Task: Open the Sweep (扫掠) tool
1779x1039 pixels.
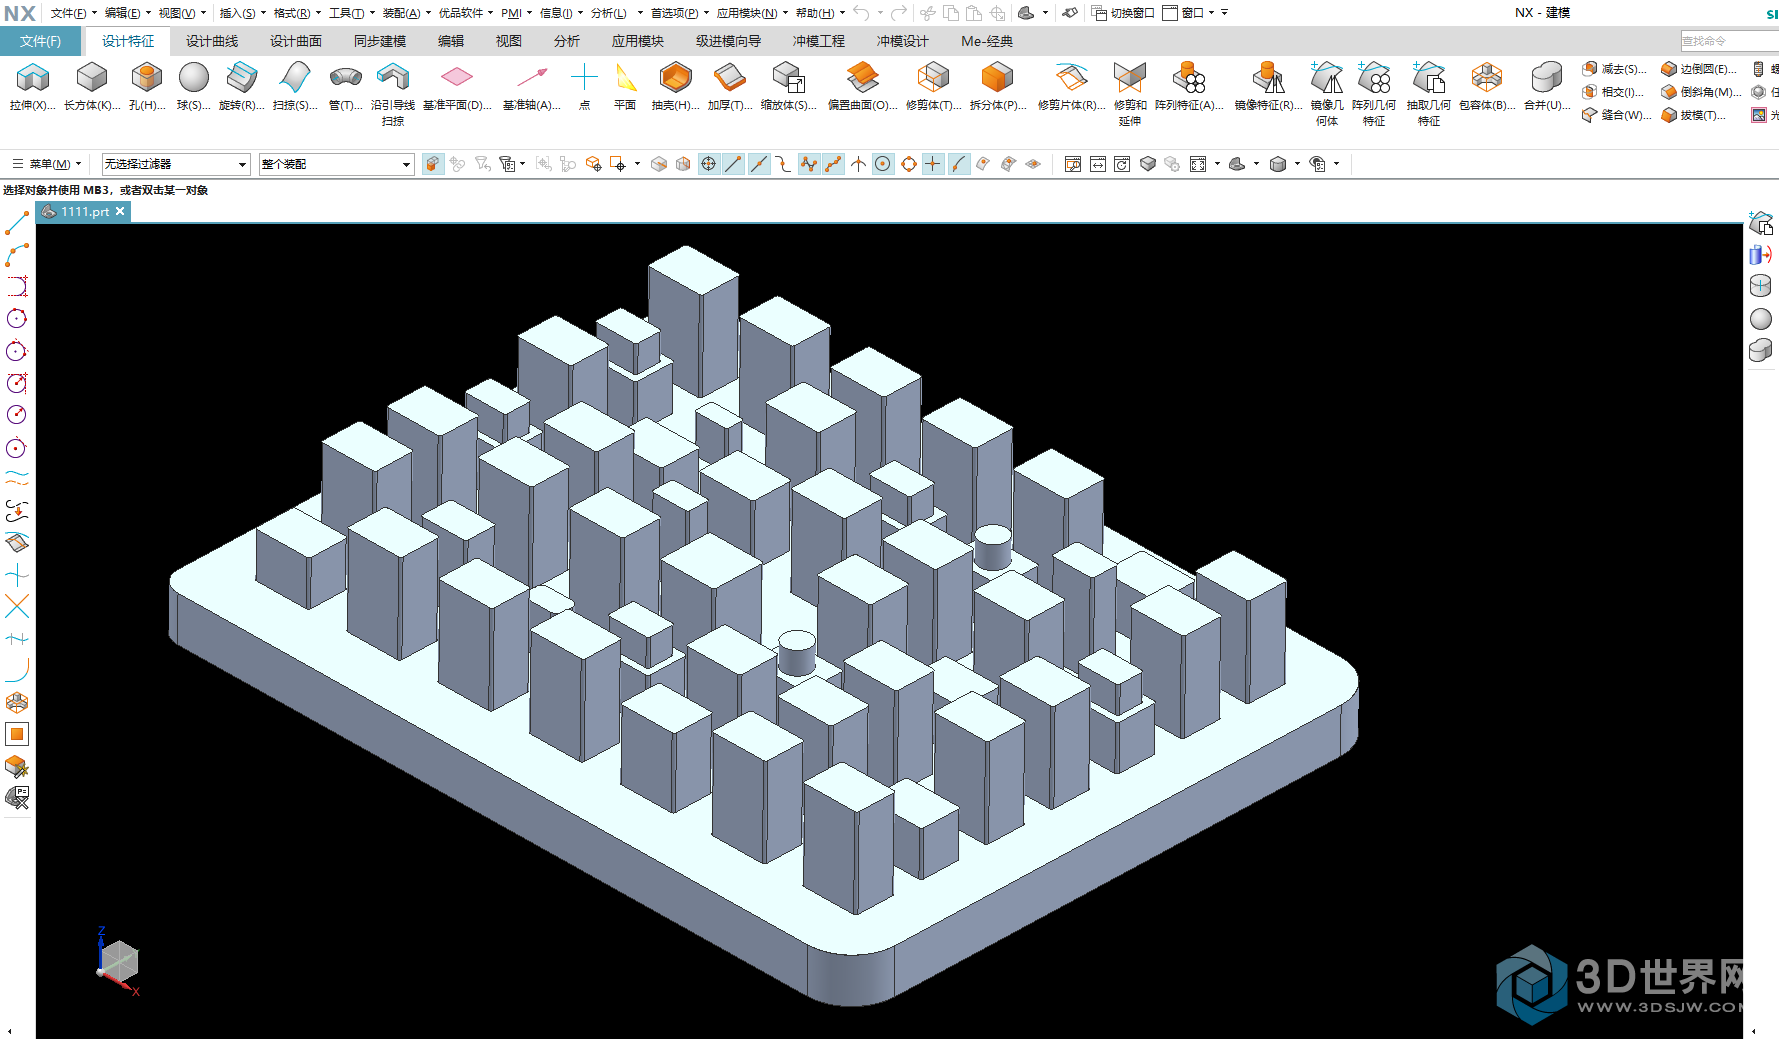Action: [295, 86]
